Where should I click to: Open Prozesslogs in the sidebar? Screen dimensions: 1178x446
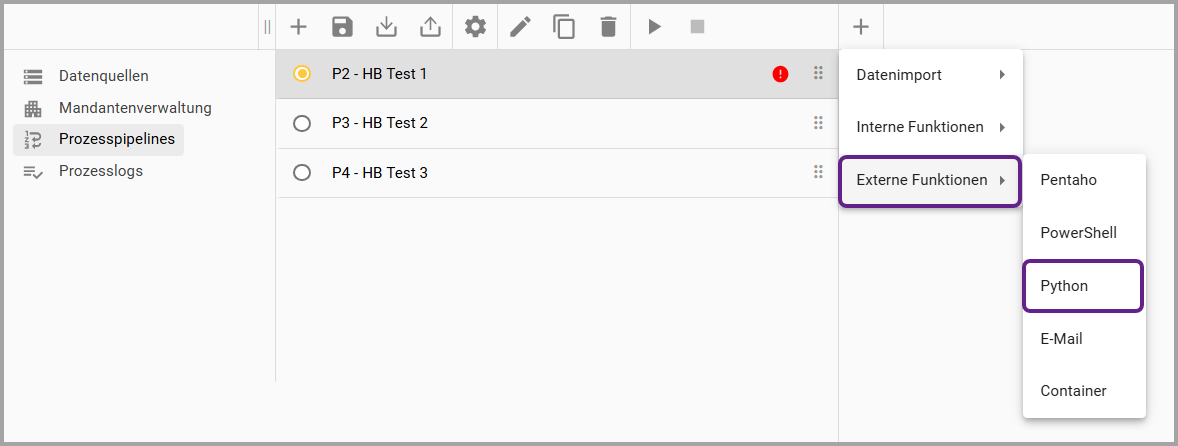click(x=100, y=171)
